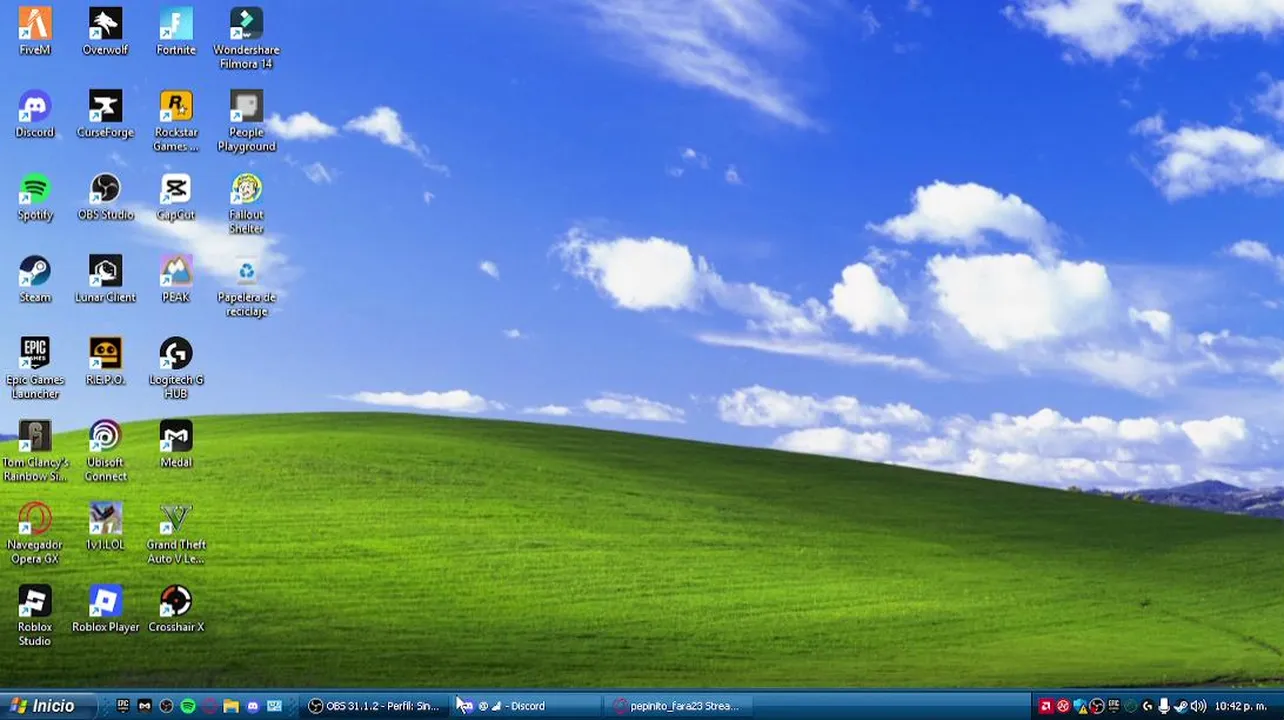
Task: Open Wondershare Filmora 14 shortcut
Action: click(246, 38)
